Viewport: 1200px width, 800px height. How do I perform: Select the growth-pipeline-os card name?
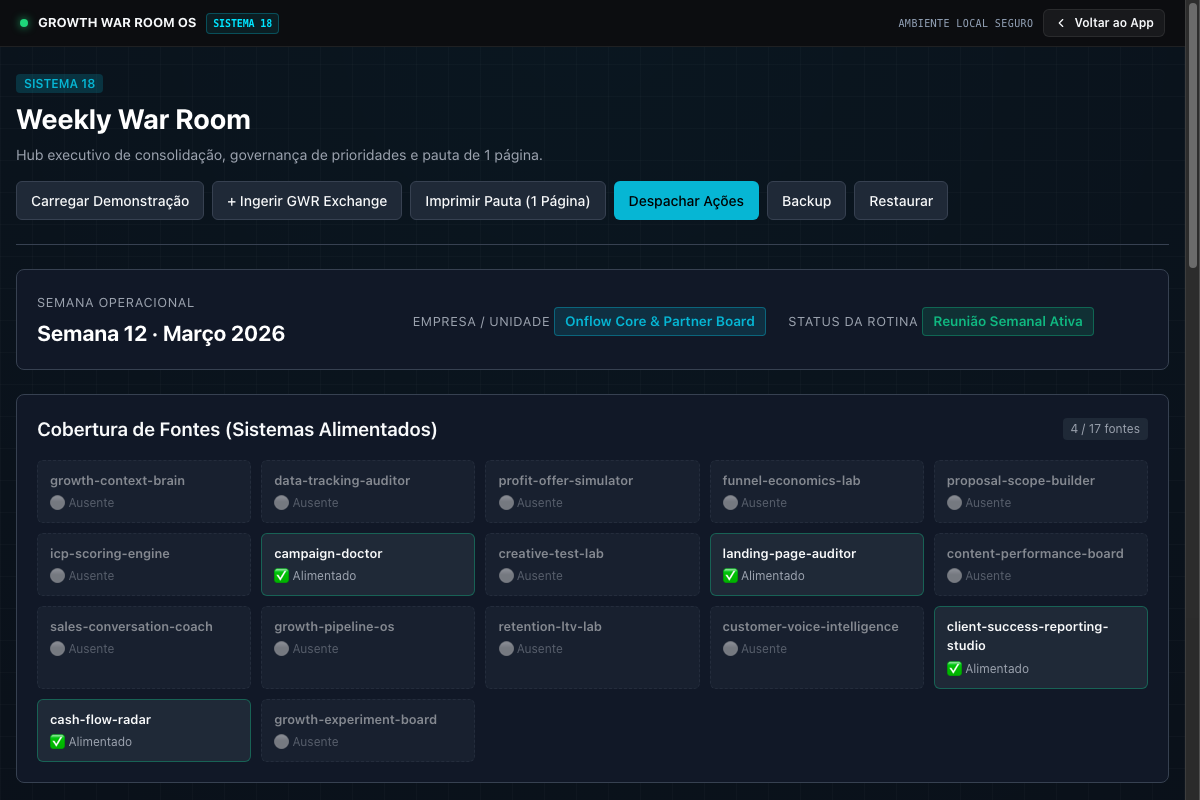[334, 627]
